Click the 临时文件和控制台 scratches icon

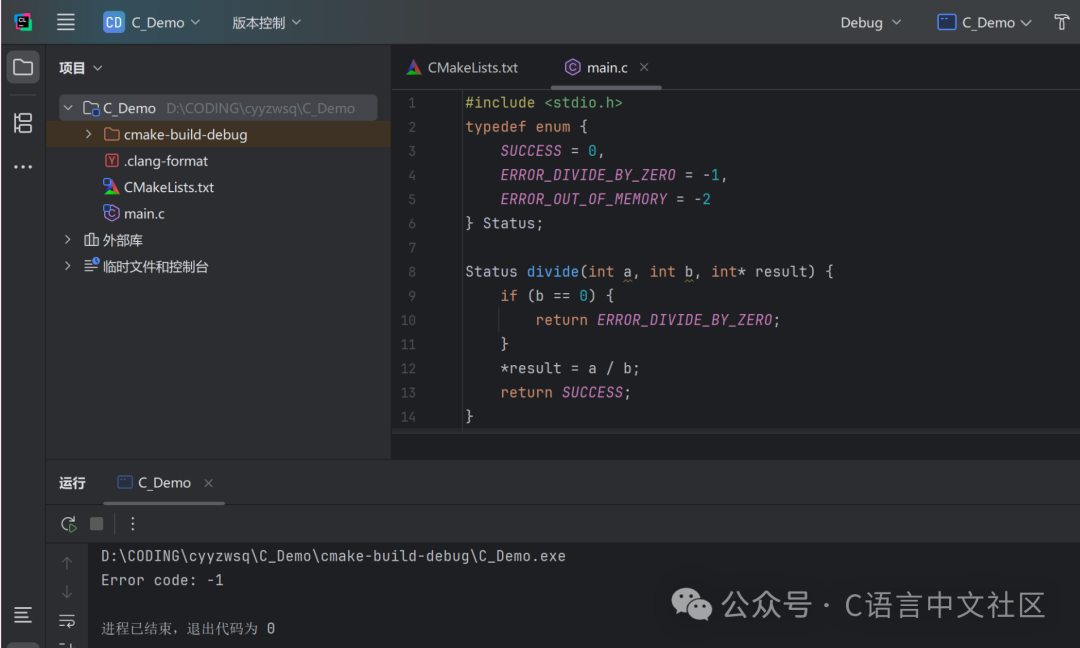(92, 265)
